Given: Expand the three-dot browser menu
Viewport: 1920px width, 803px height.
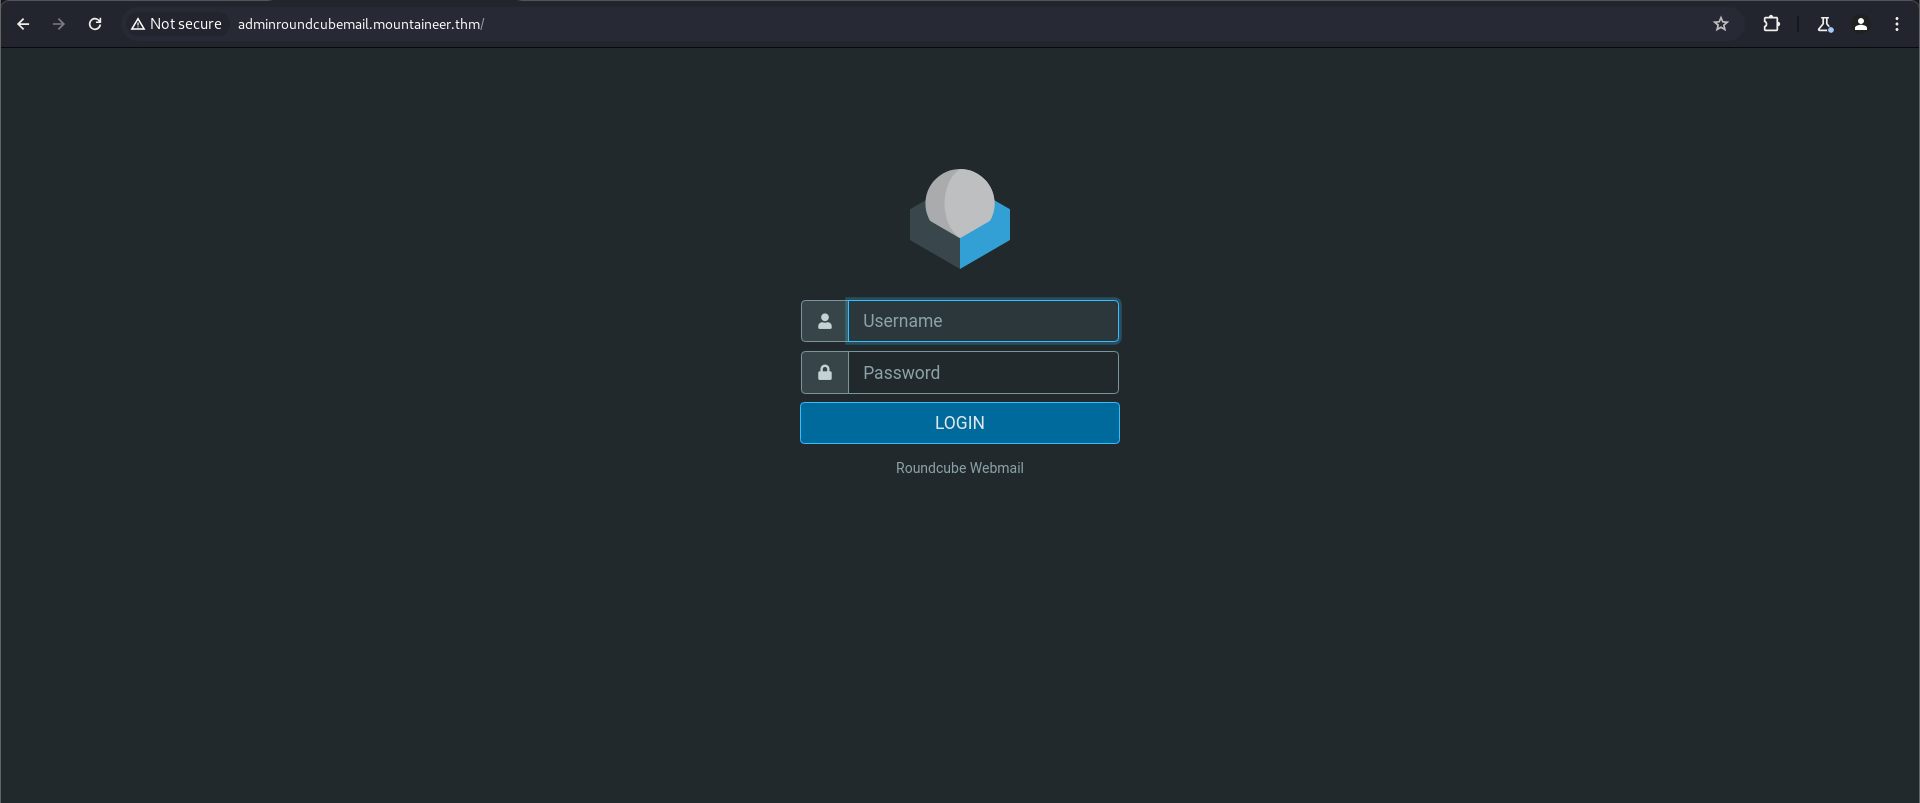Looking at the screenshot, I should tap(1896, 24).
